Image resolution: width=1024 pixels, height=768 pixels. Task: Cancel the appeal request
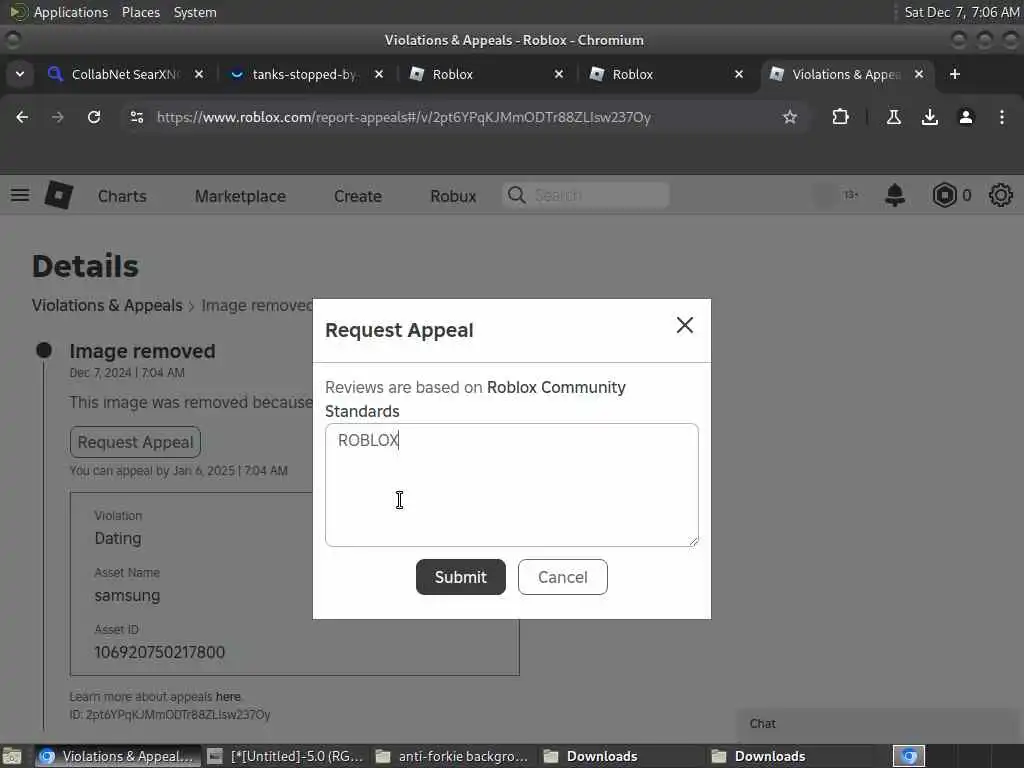pyautogui.click(x=562, y=577)
